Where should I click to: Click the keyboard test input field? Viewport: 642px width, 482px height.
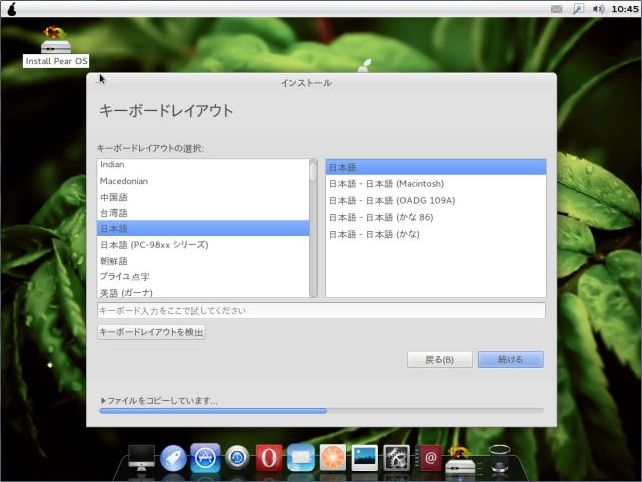coord(320,311)
